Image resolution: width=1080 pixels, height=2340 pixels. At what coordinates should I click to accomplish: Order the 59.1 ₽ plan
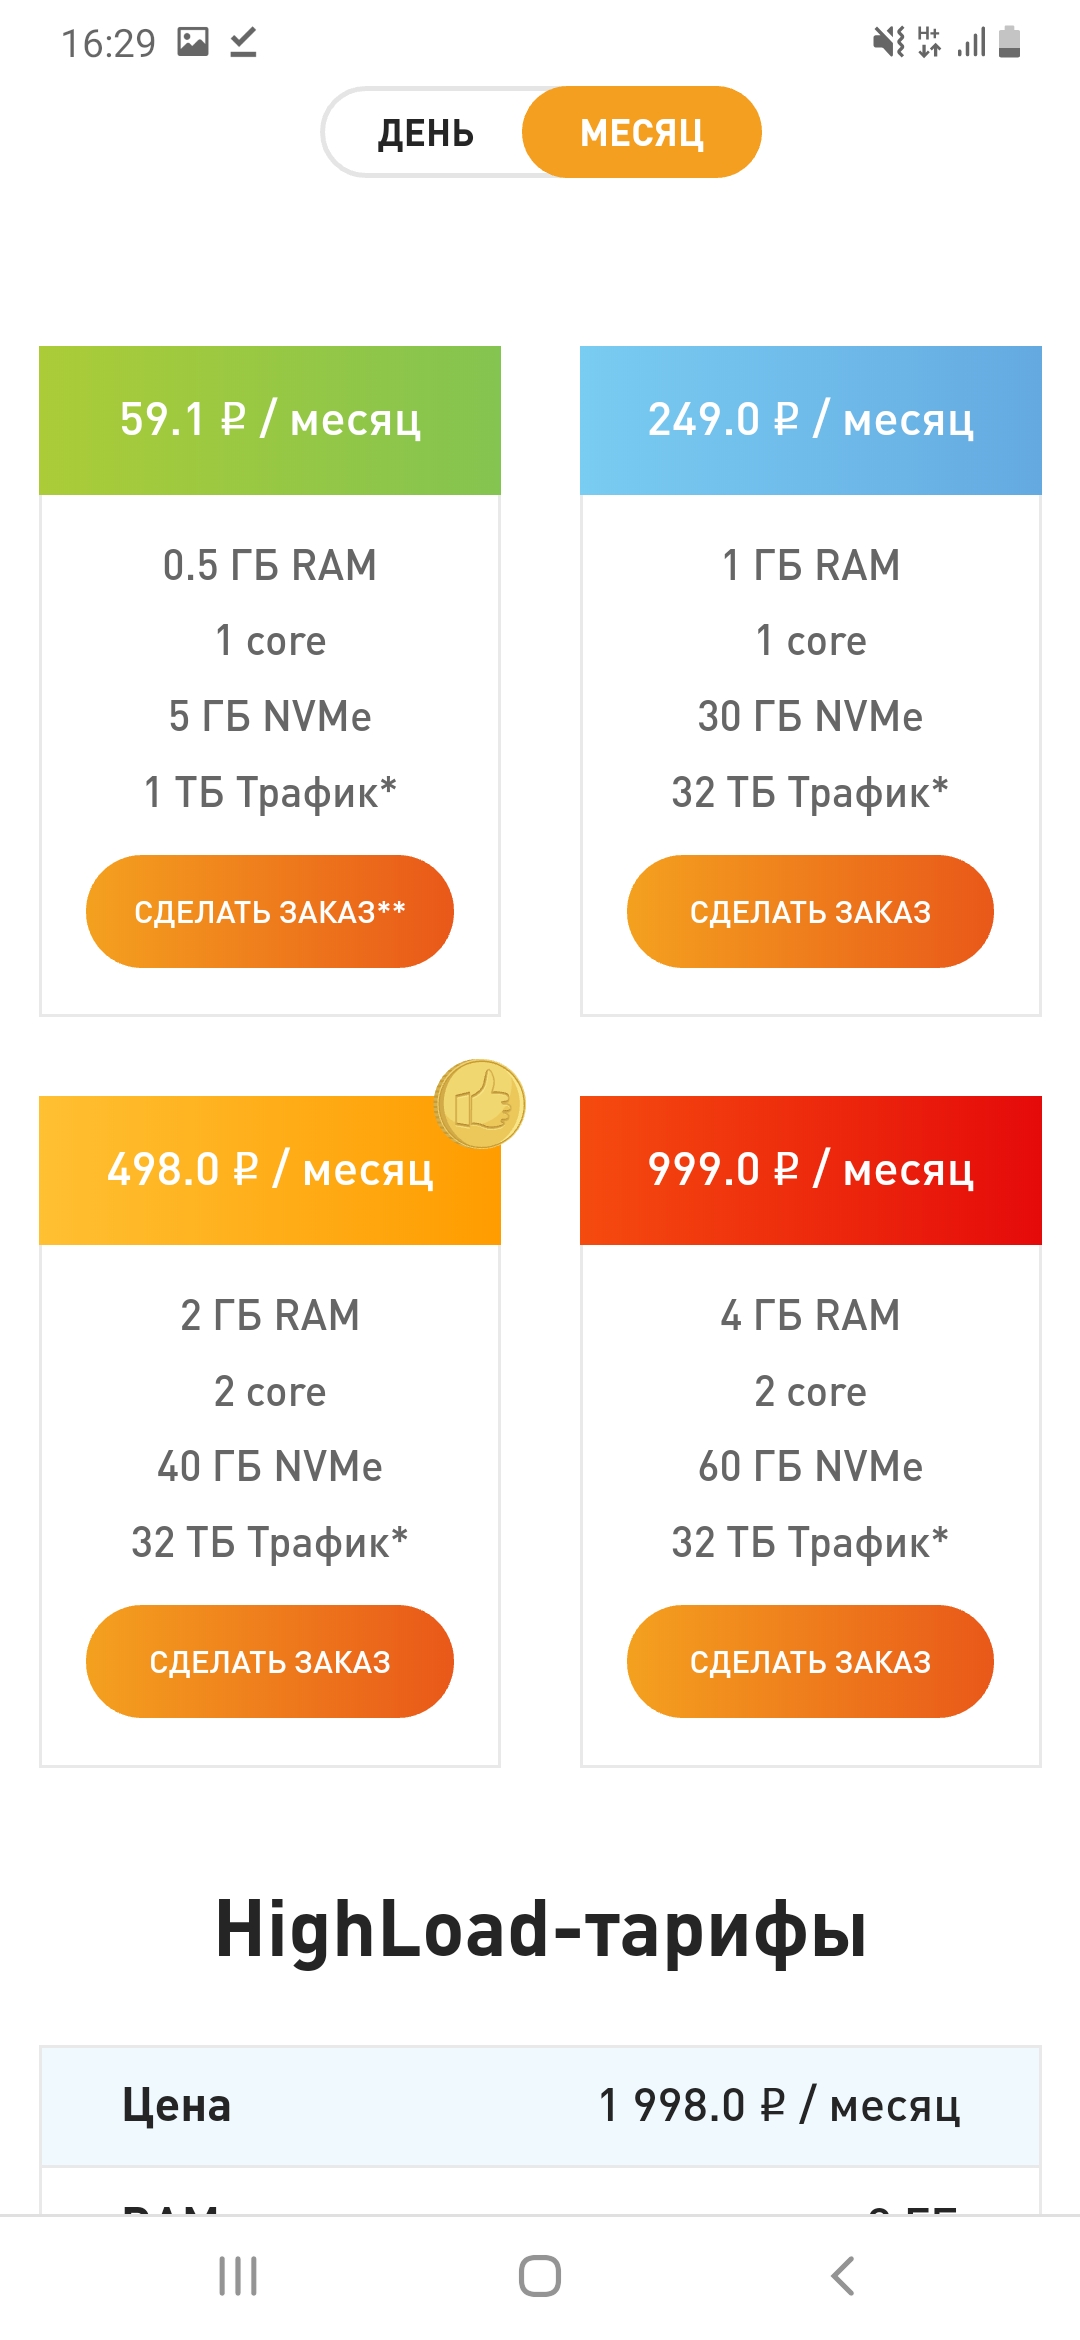pyautogui.click(x=270, y=911)
